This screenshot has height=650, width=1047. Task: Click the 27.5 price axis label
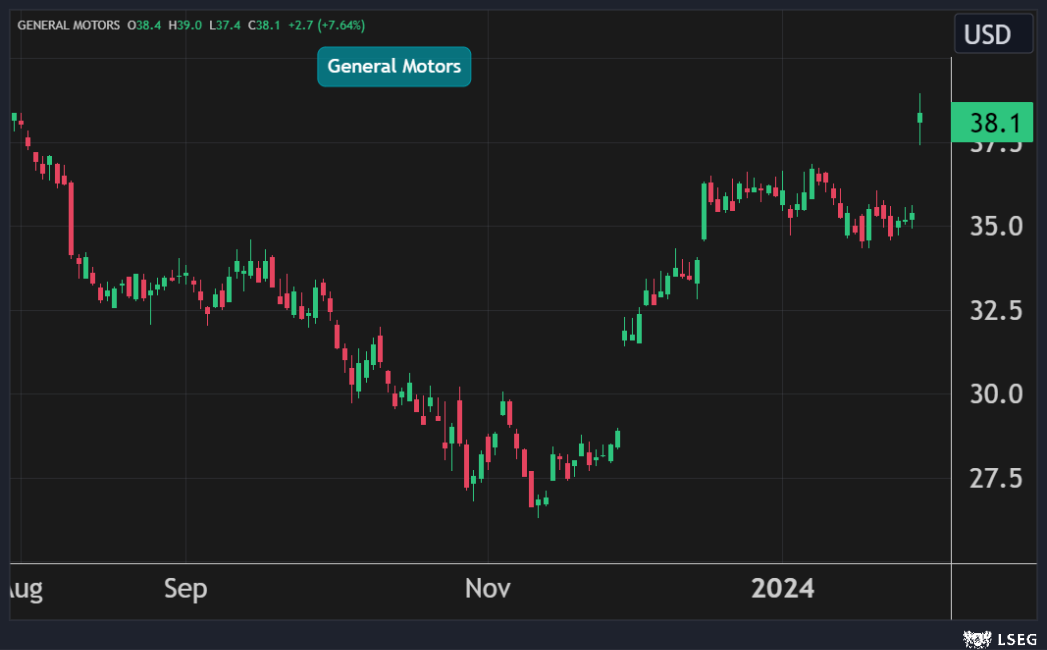coord(994,479)
